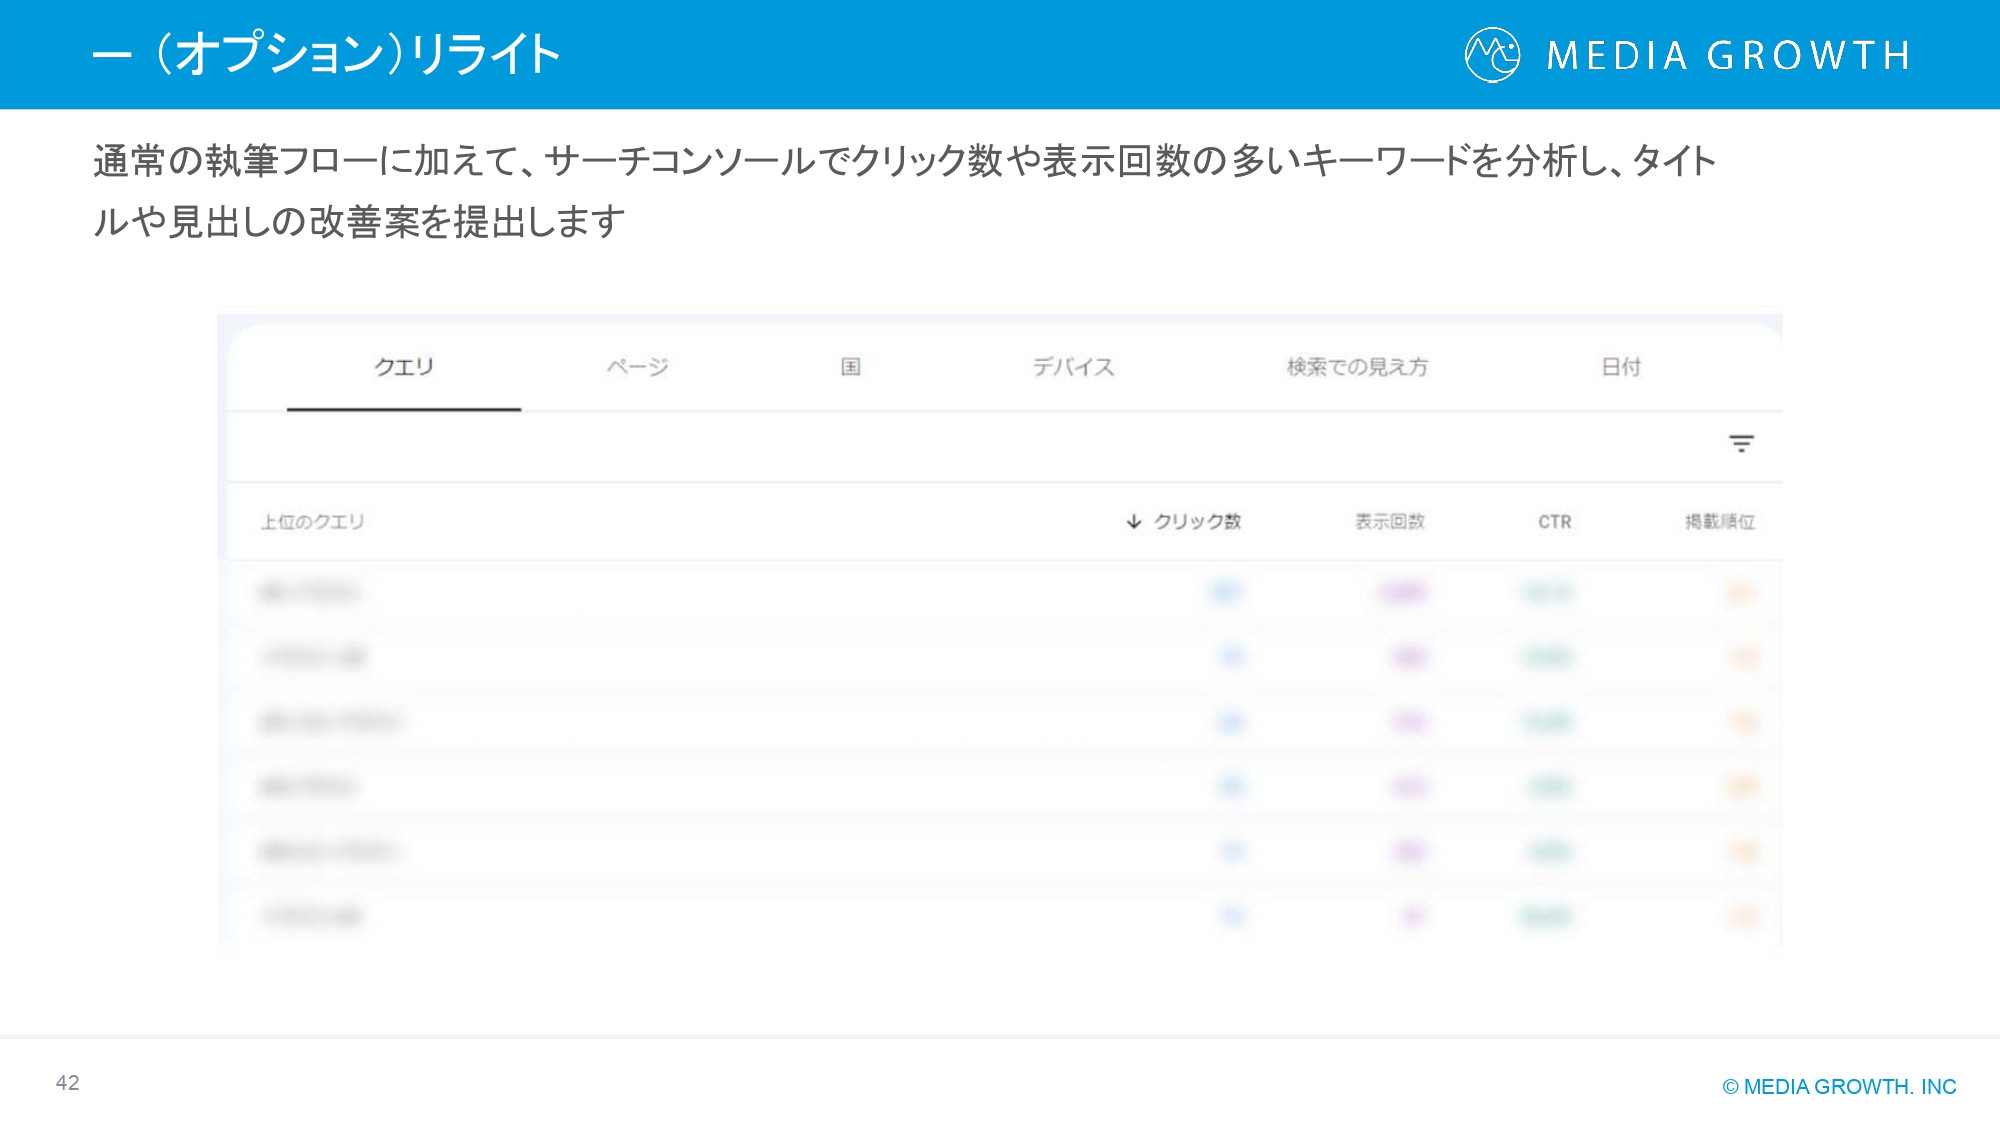Click the sort arrow next to クリック数
This screenshot has height=1125, width=2000.
[1133, 521]
